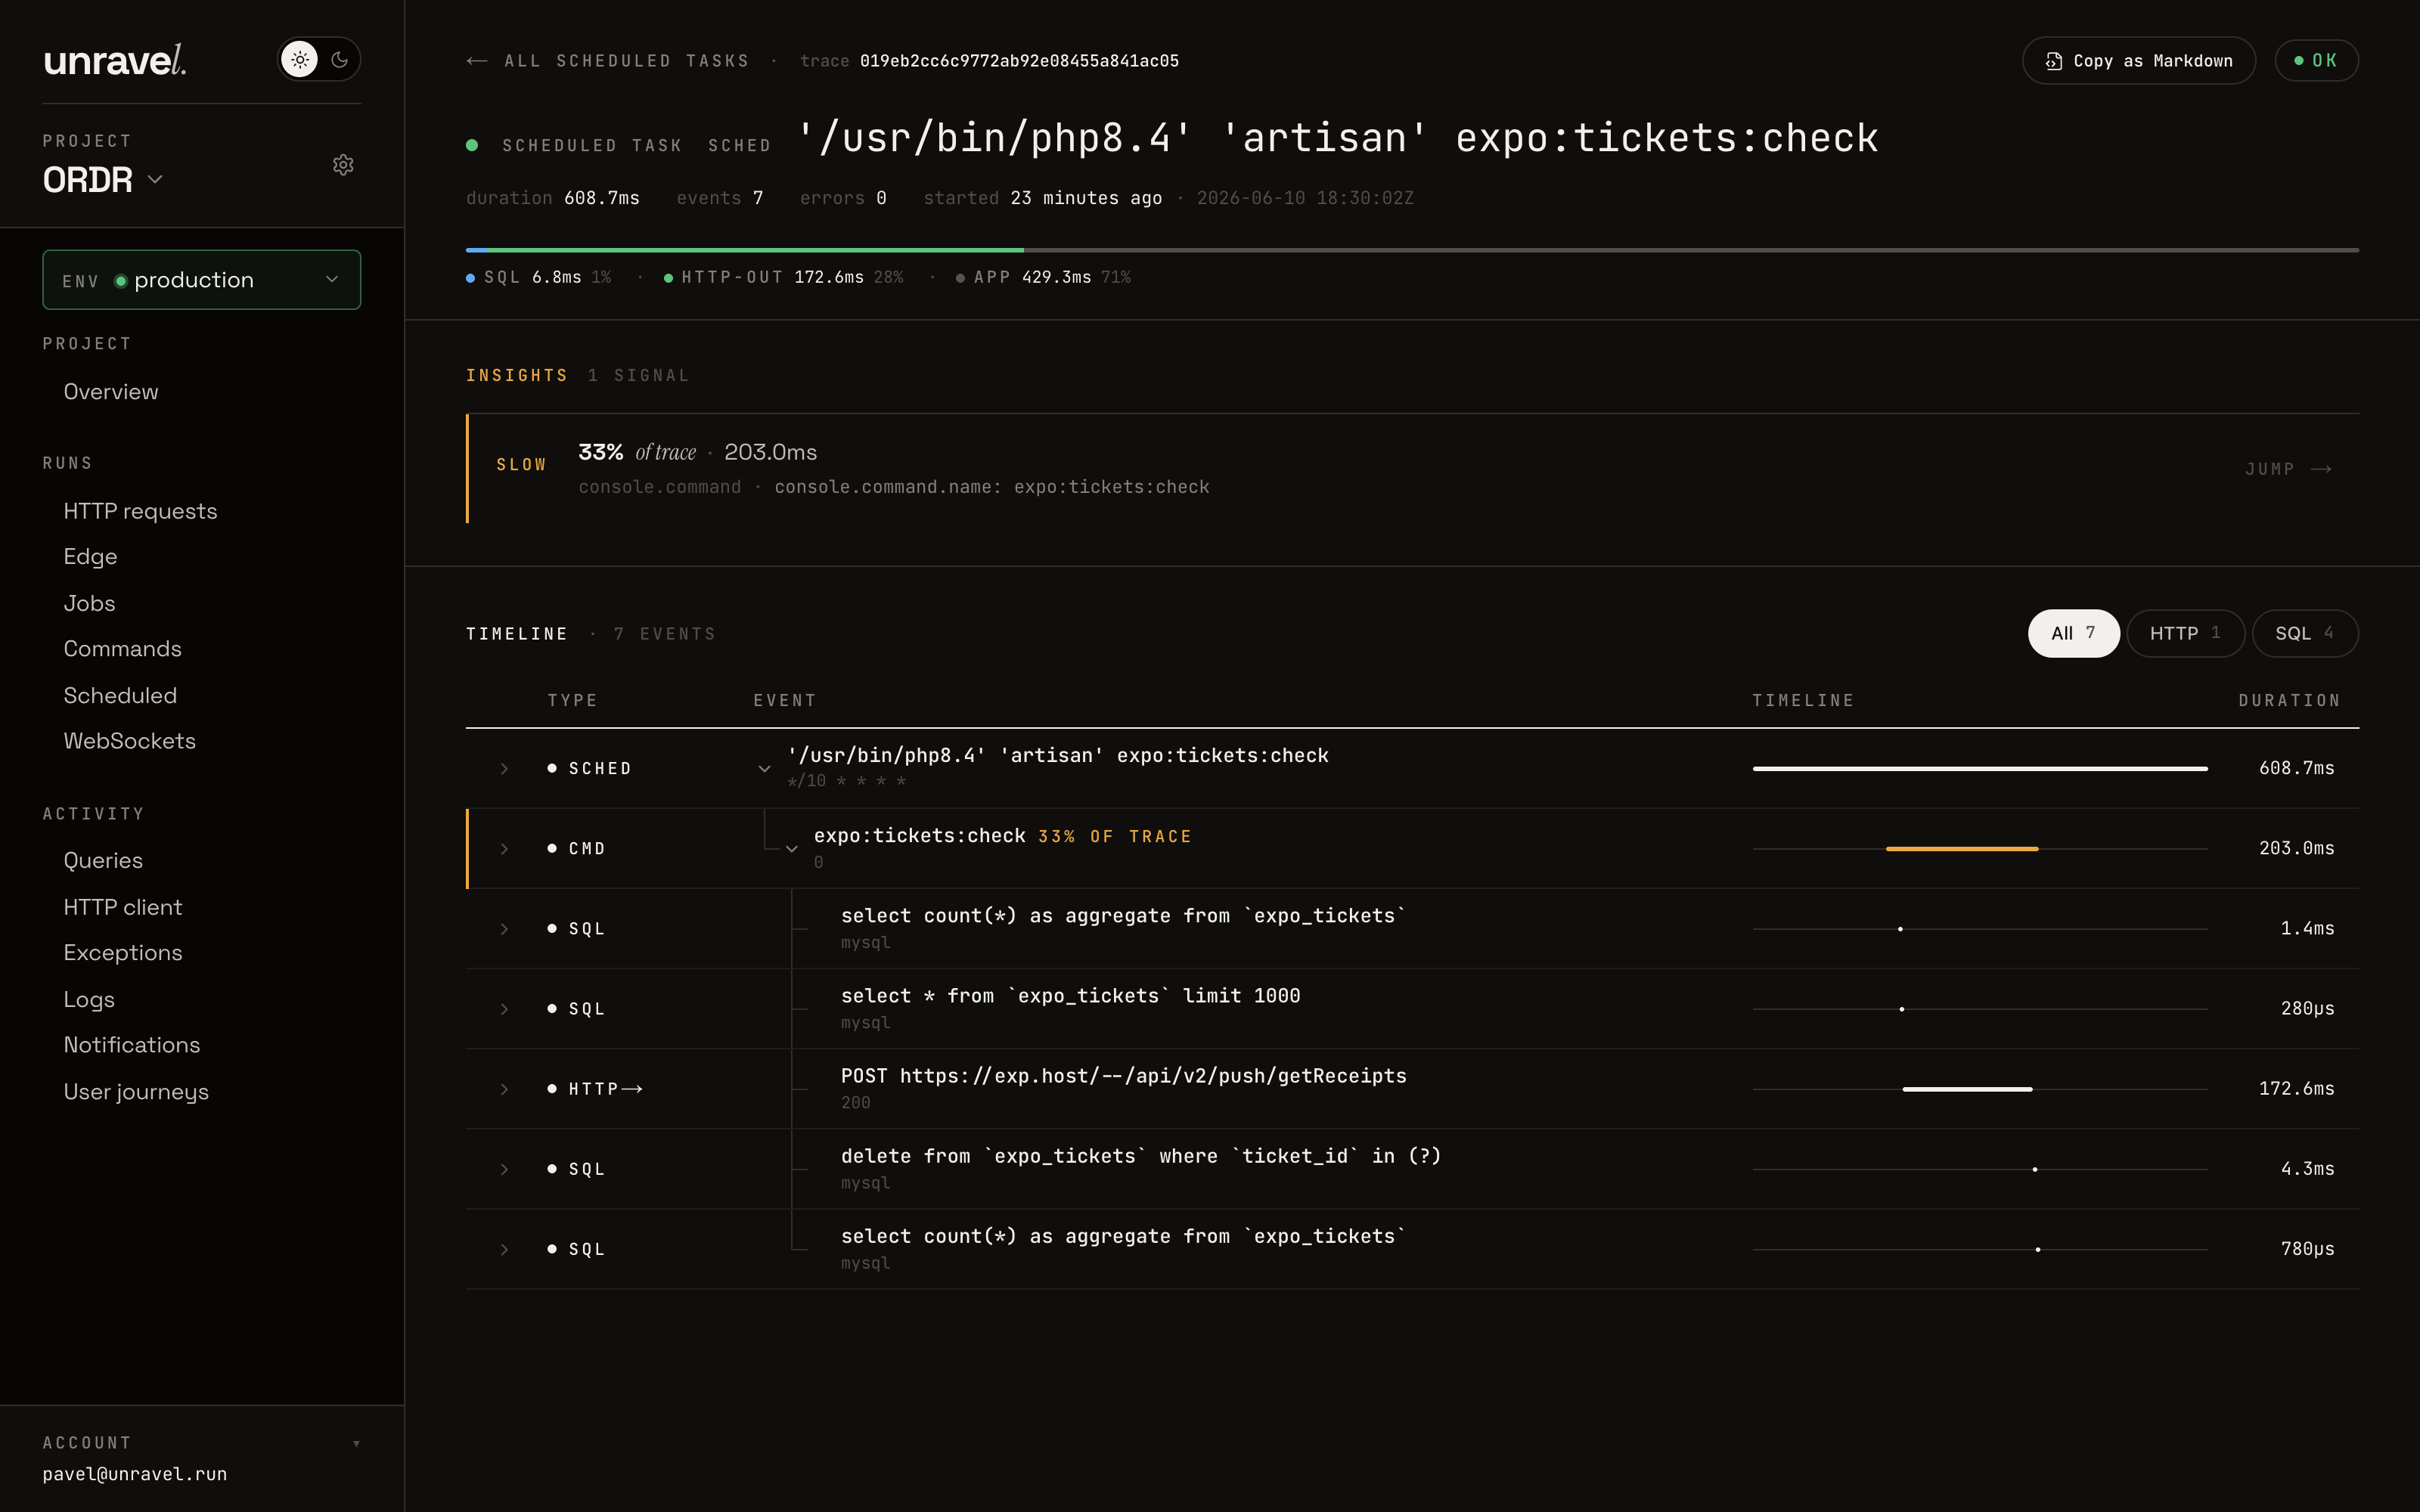Screen dimensions: 2420x1512
Task: Click the orange CMD timeline bar
Action: pyautogui.click(x=1962, y=849)
